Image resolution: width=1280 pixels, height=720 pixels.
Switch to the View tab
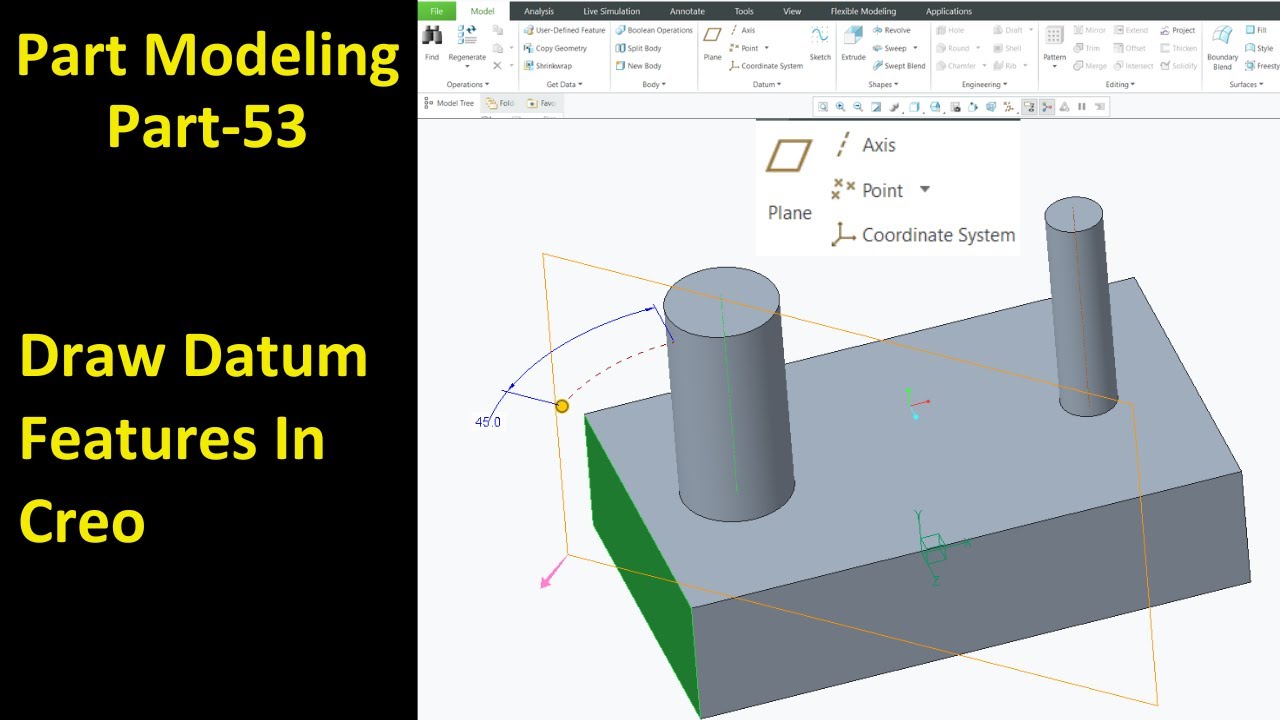[792, 11]
